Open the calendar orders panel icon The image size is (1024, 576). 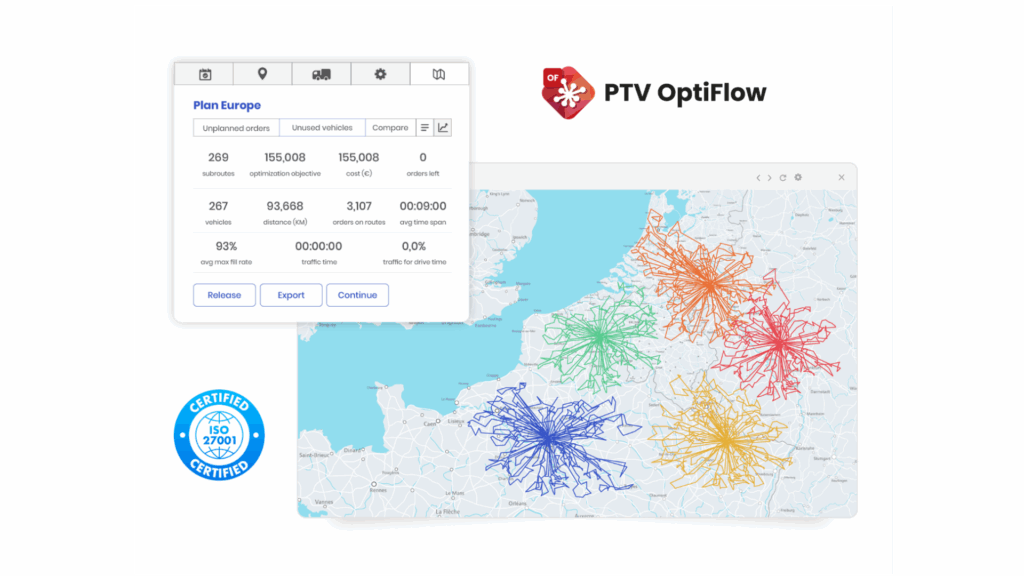[204, 73]
